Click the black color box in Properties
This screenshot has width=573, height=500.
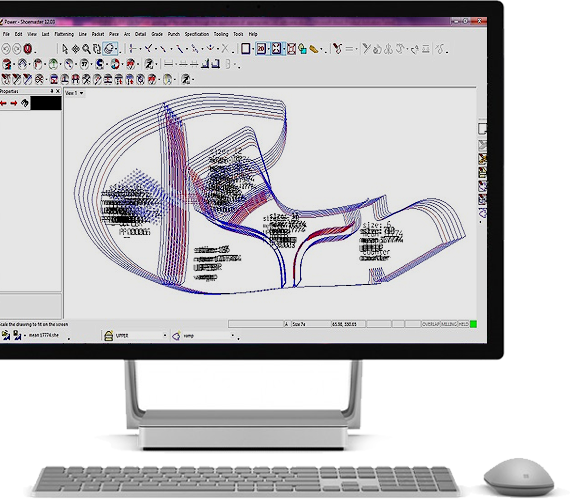46,103
